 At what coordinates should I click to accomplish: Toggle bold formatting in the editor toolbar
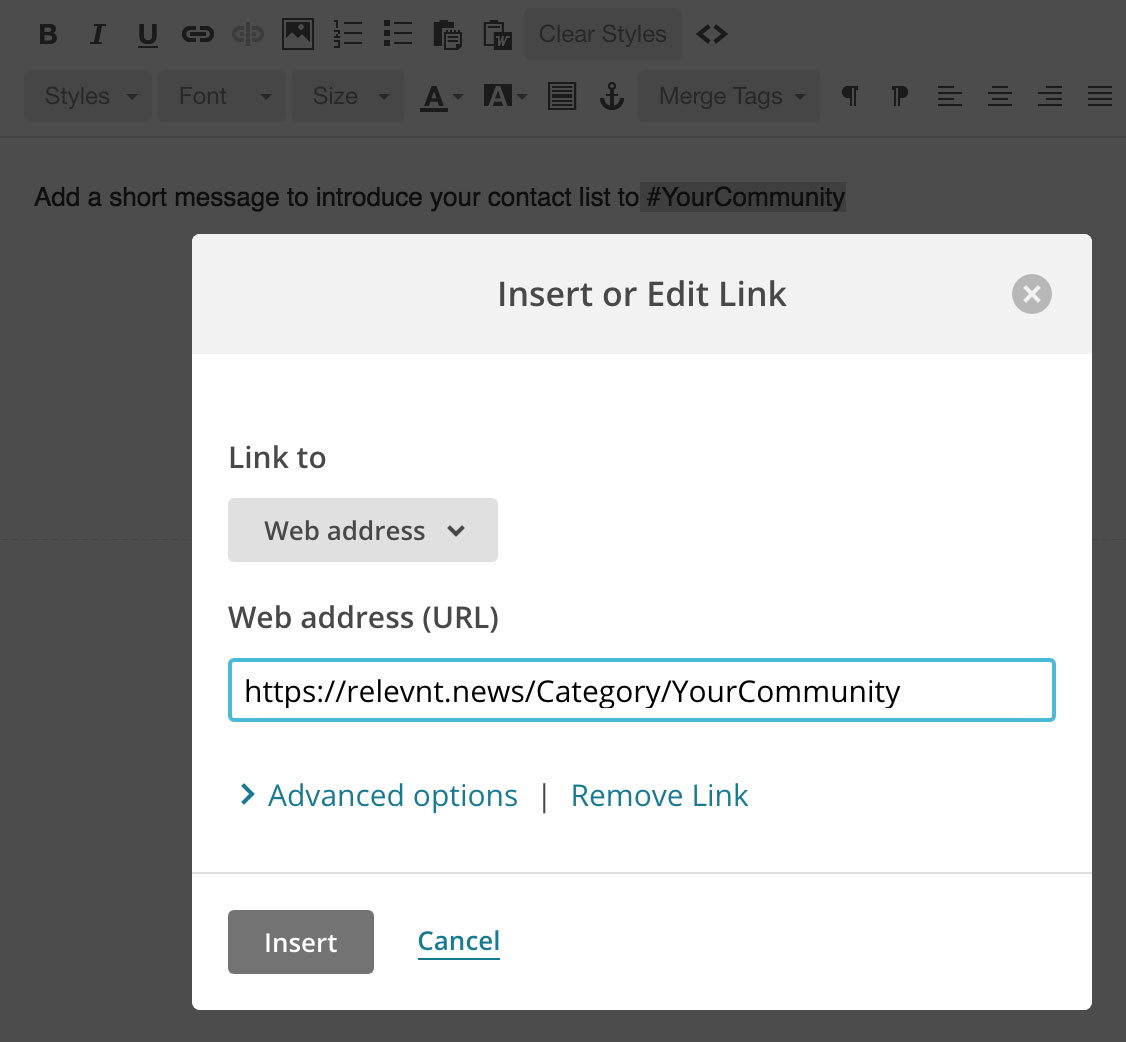tap(47, 34)
